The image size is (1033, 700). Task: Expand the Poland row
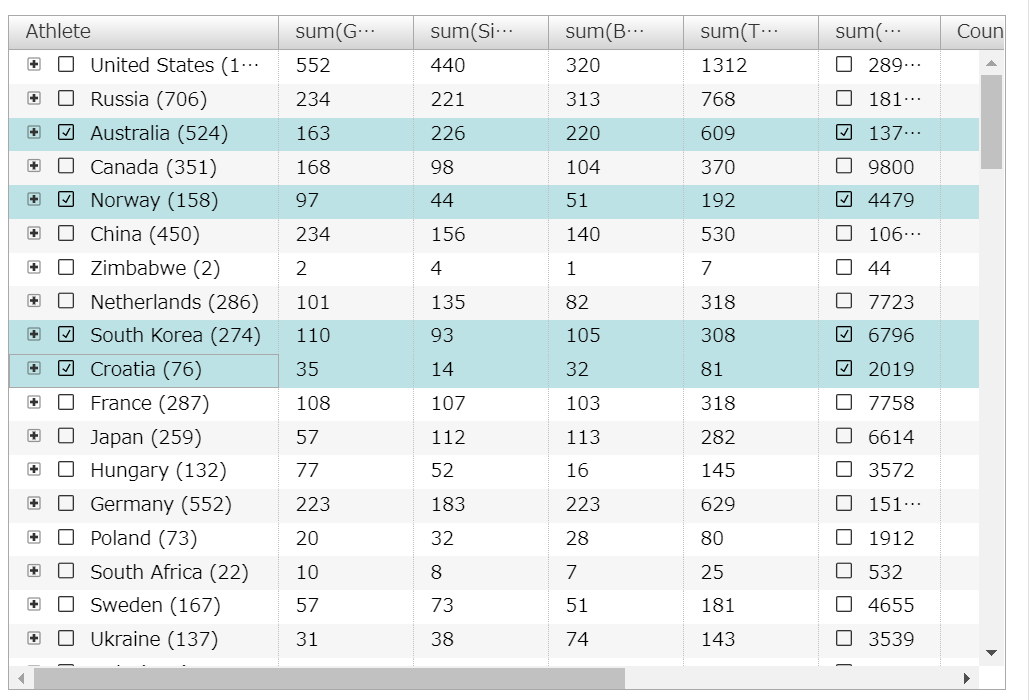[x=35, y=537]
